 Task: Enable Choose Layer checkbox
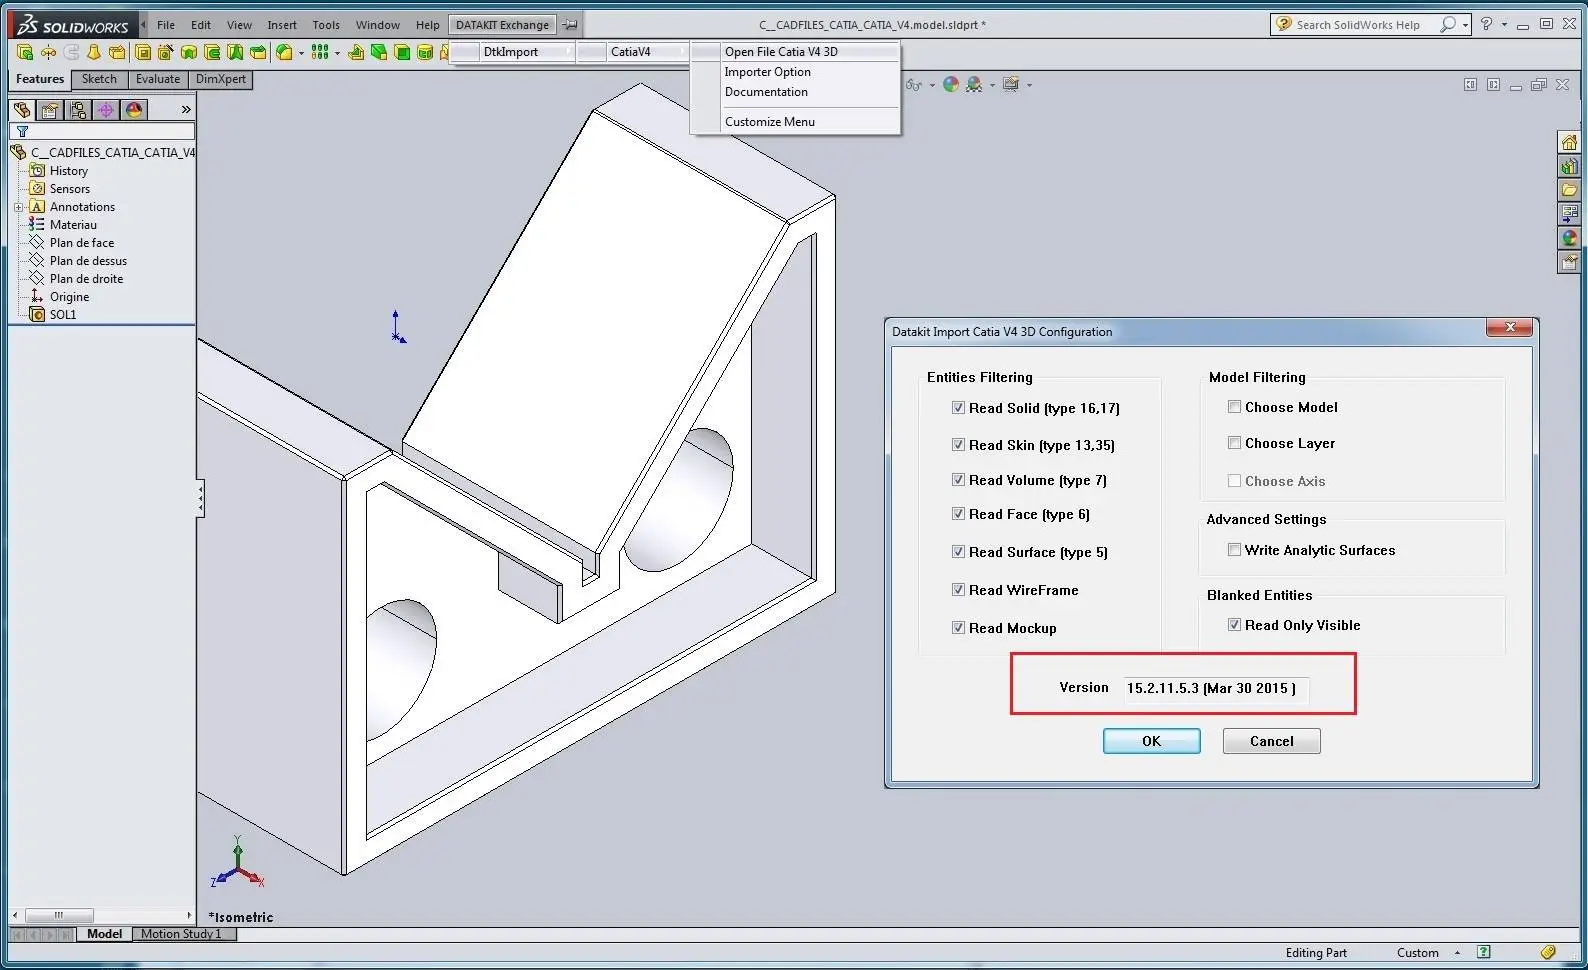(1234, 443)
